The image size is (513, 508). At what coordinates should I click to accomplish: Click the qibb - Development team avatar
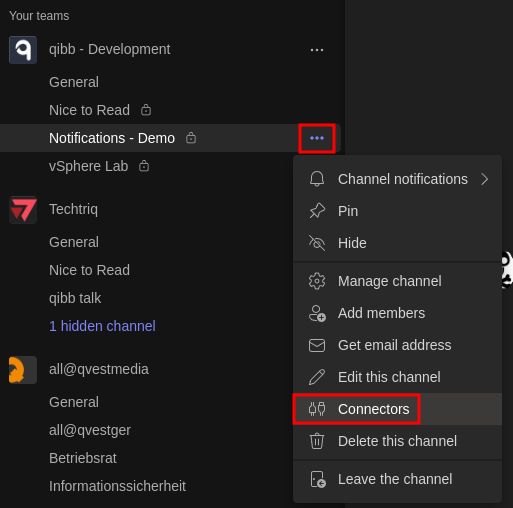pyautogui.click(x=23, y=50)
